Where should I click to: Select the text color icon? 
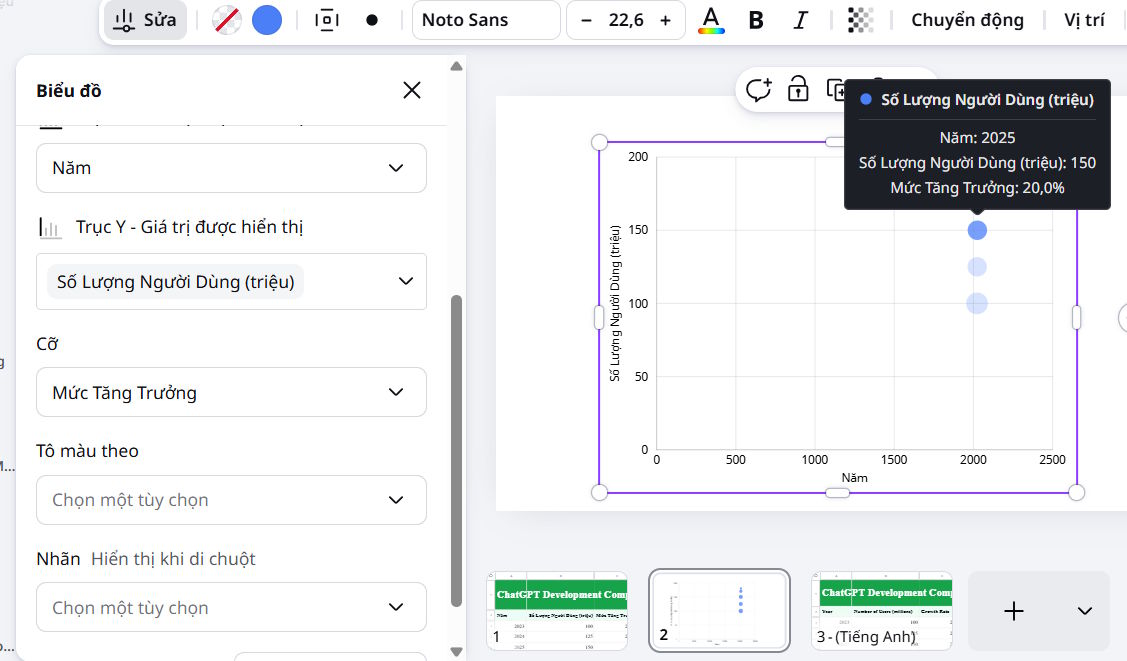(712, 19)
